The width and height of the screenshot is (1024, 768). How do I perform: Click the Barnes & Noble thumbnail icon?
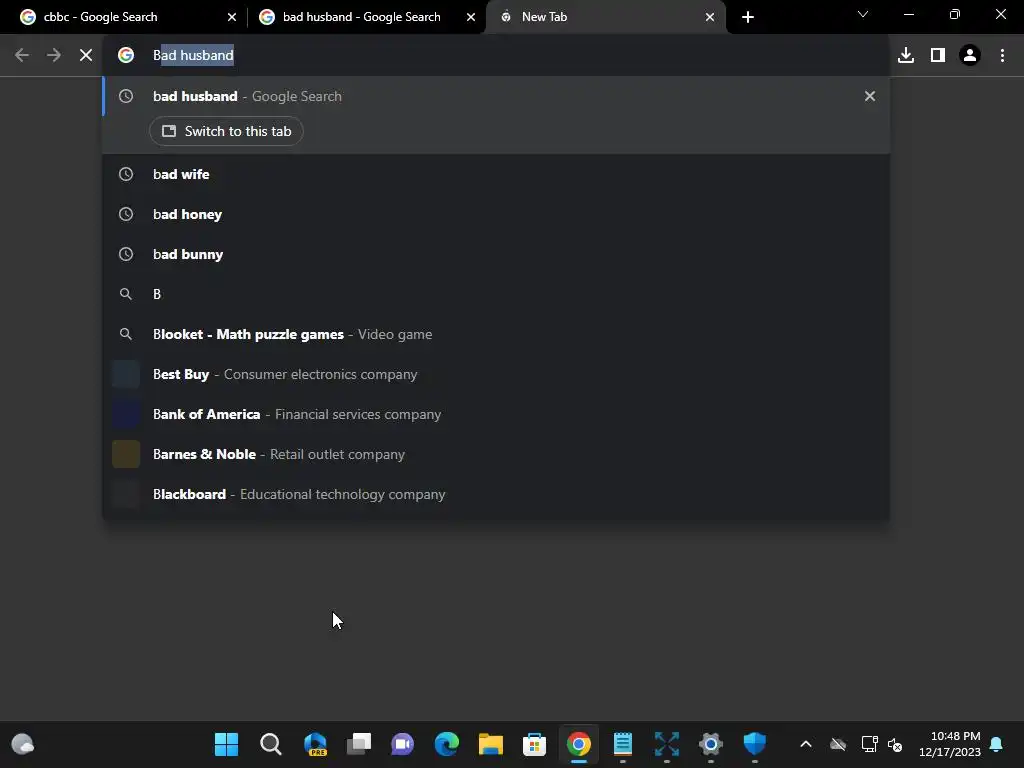(x=126, y=455)
